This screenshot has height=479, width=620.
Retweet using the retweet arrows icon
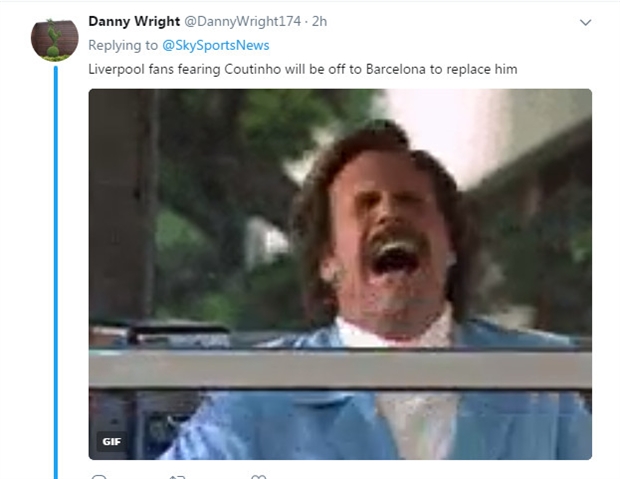point(177,477)
